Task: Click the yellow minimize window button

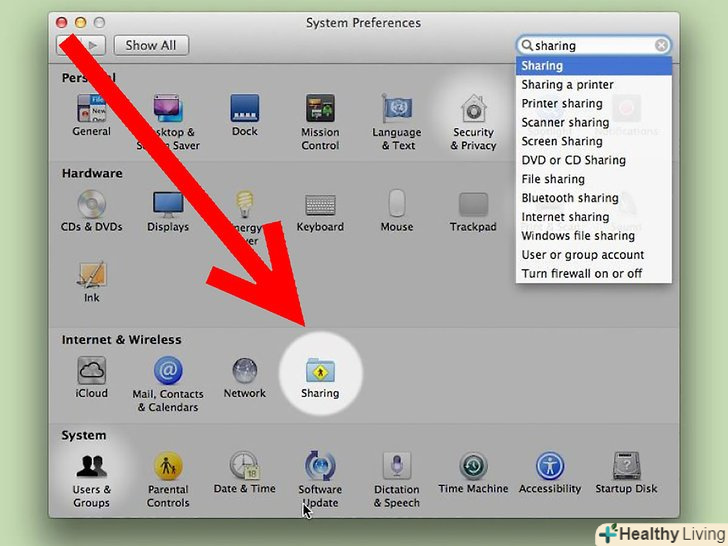Action: [80, 22]
